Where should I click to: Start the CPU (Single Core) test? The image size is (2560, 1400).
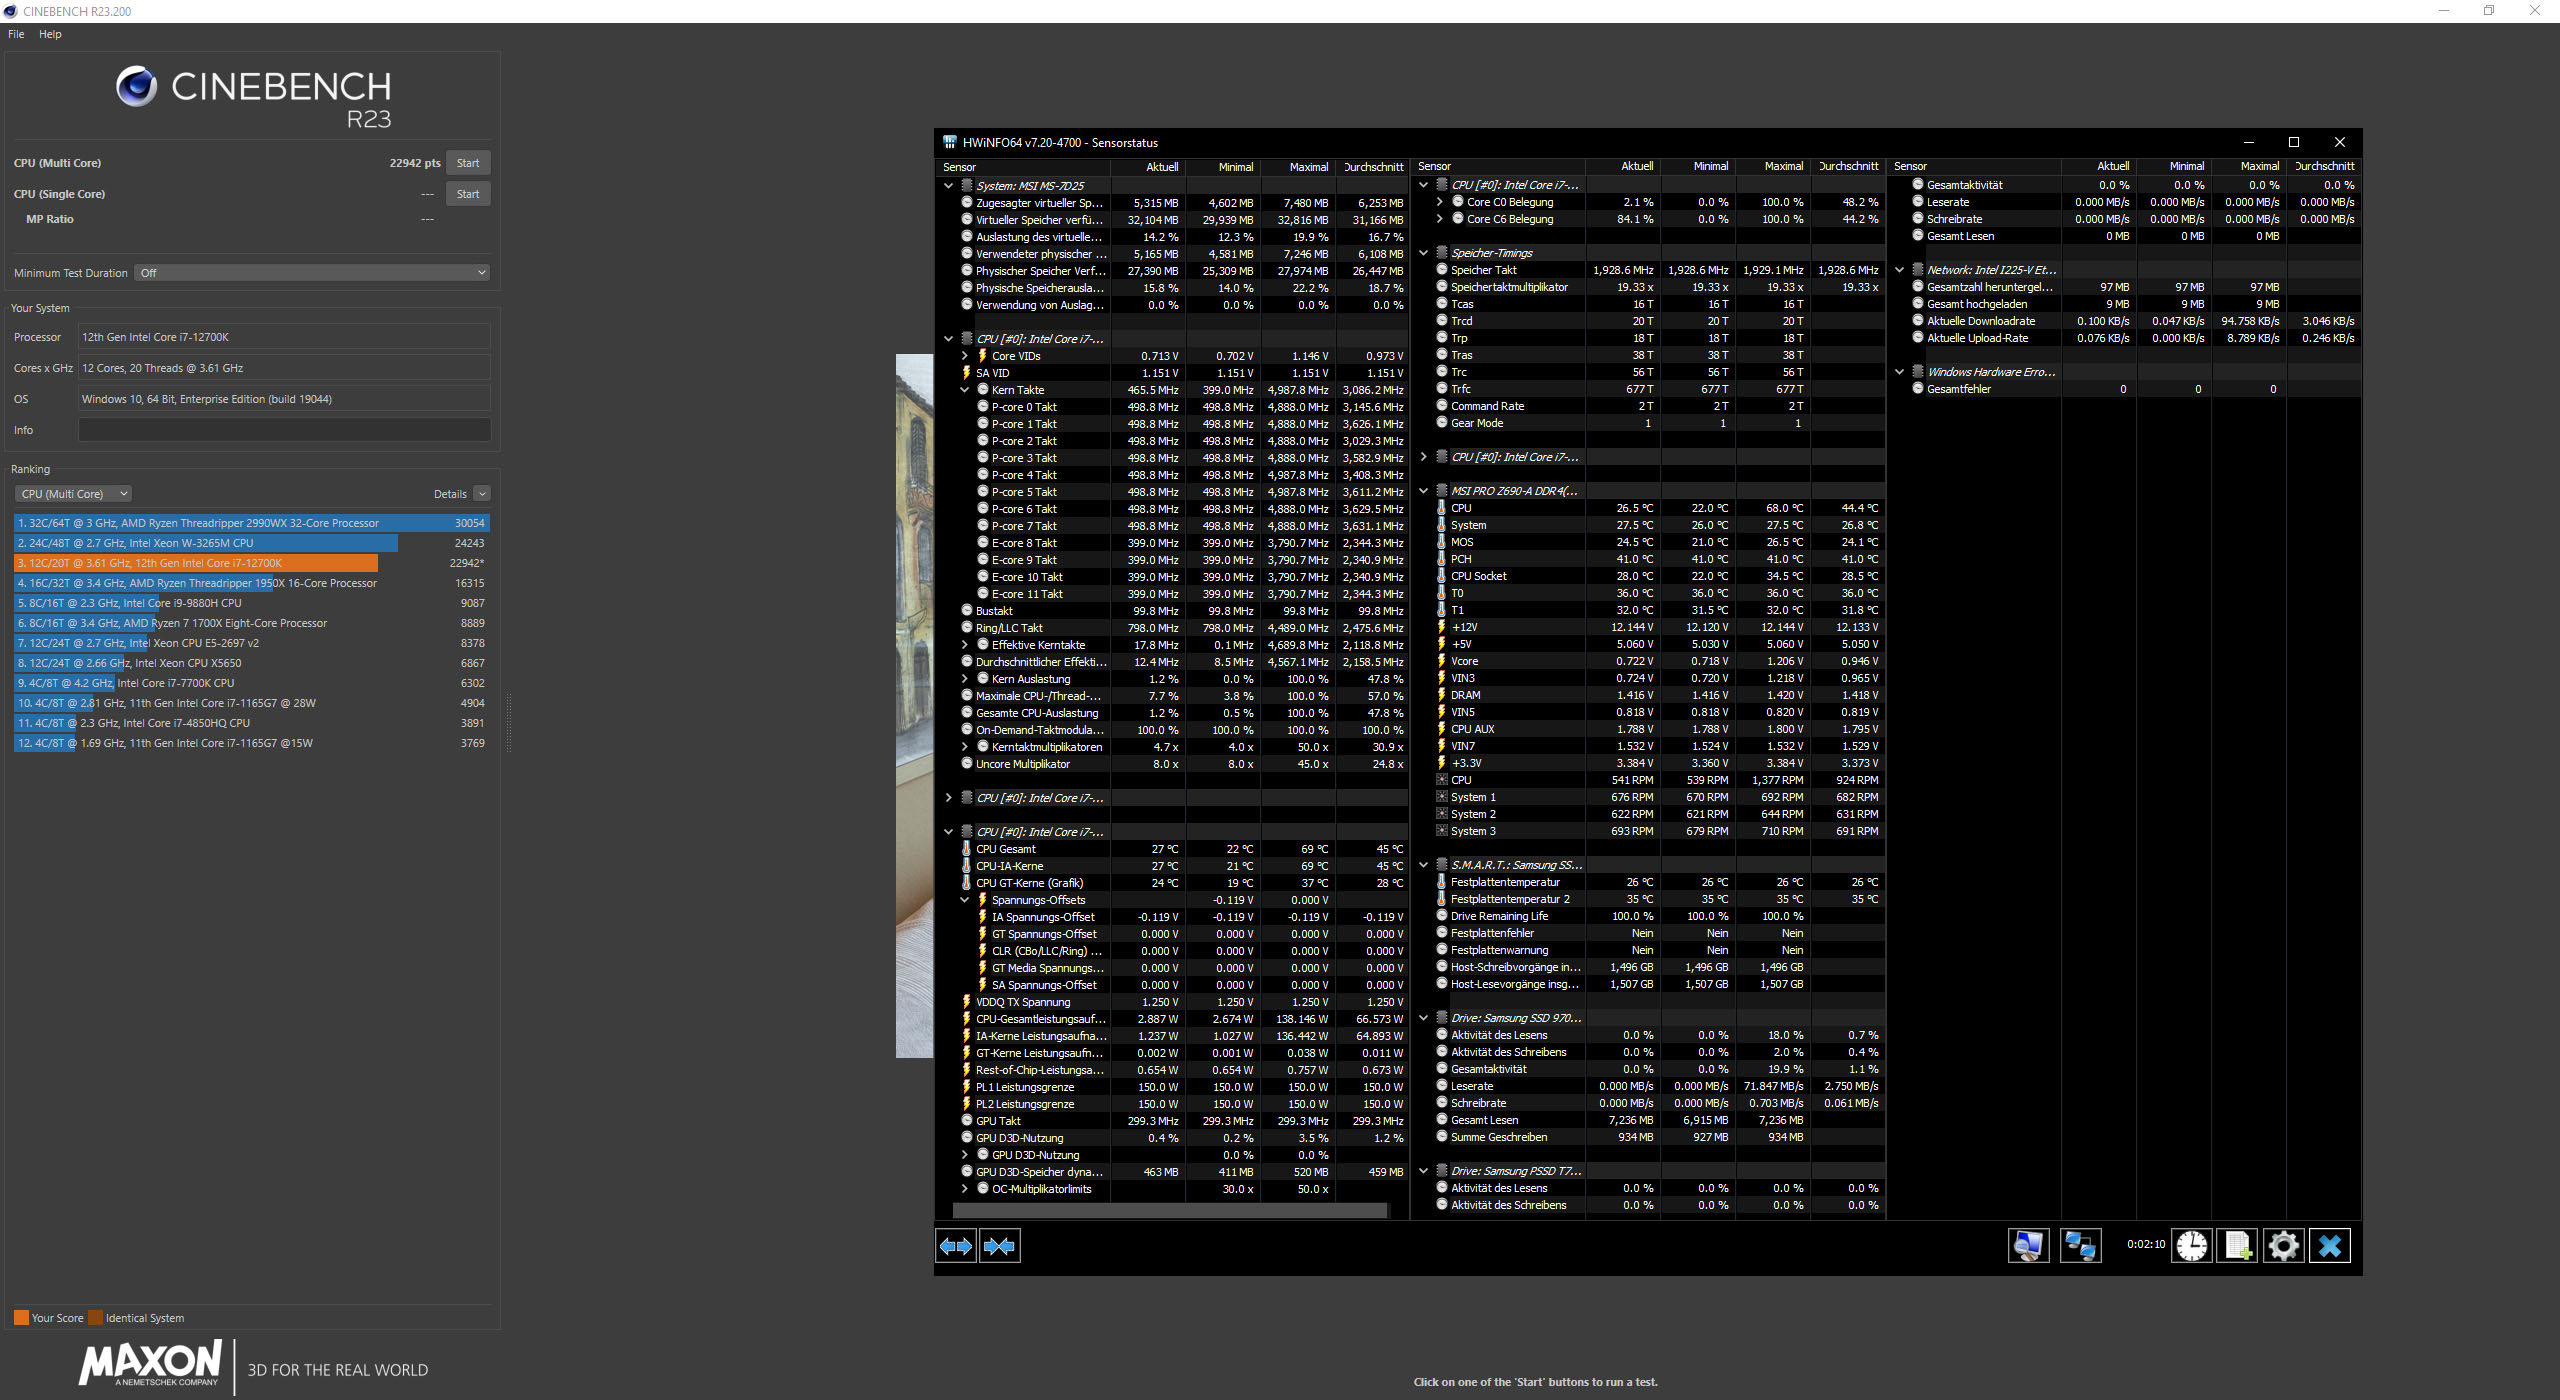click(x=468, y=194)
